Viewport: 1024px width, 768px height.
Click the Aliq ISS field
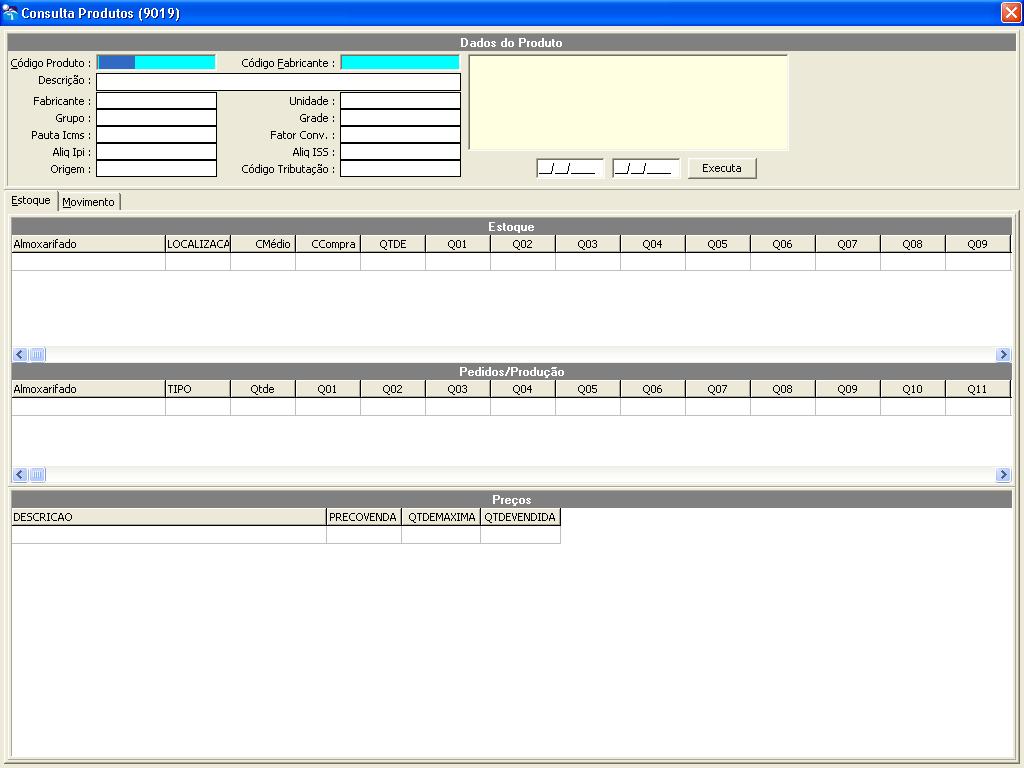[x=400, y=152]
